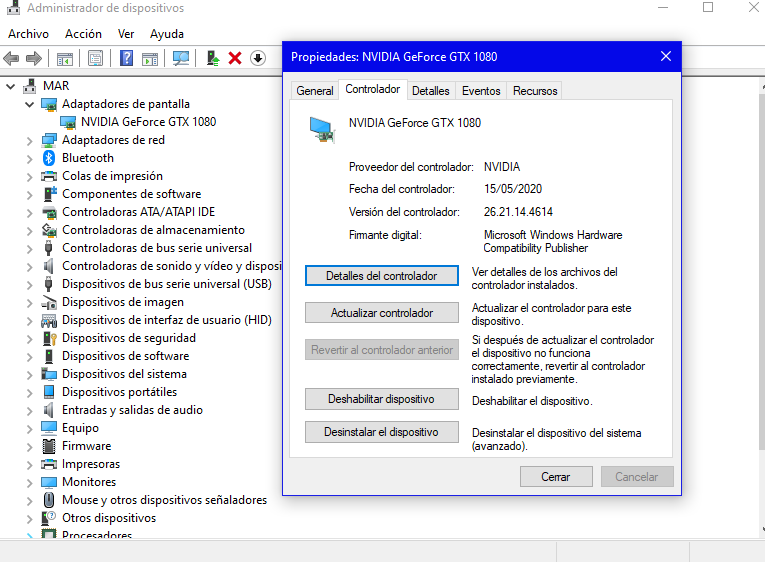Click Desinstalar el dispositivo button

coord(382,432)
